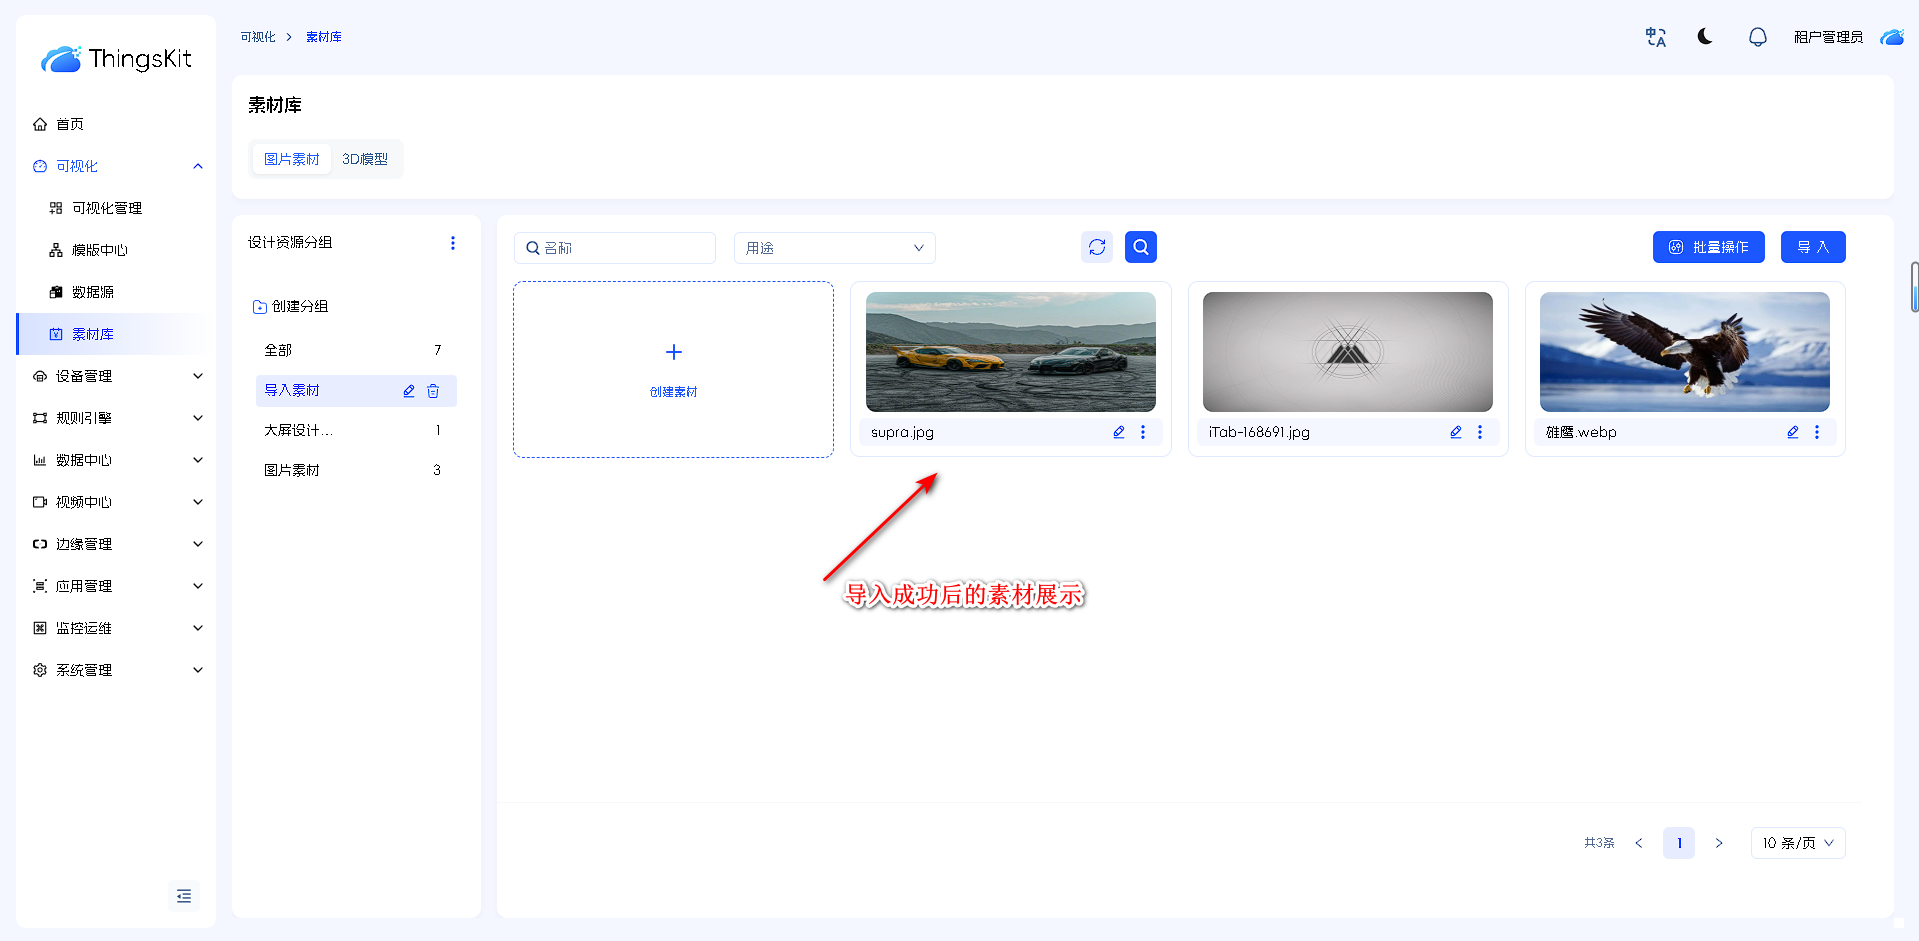Change the 10 条/页 page size
This screenshot has width=1919, height=941.
(x=1797, y=843)
